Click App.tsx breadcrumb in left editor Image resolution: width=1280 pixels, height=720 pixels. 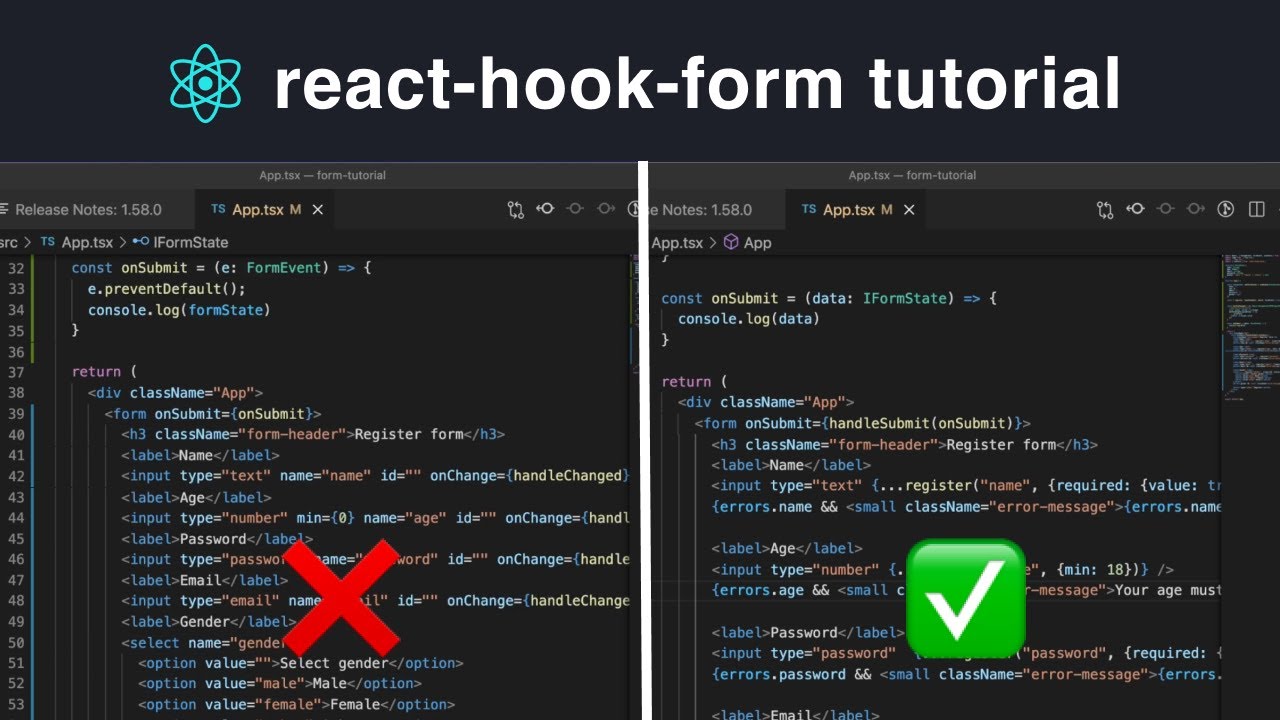(x=87, y=242)
